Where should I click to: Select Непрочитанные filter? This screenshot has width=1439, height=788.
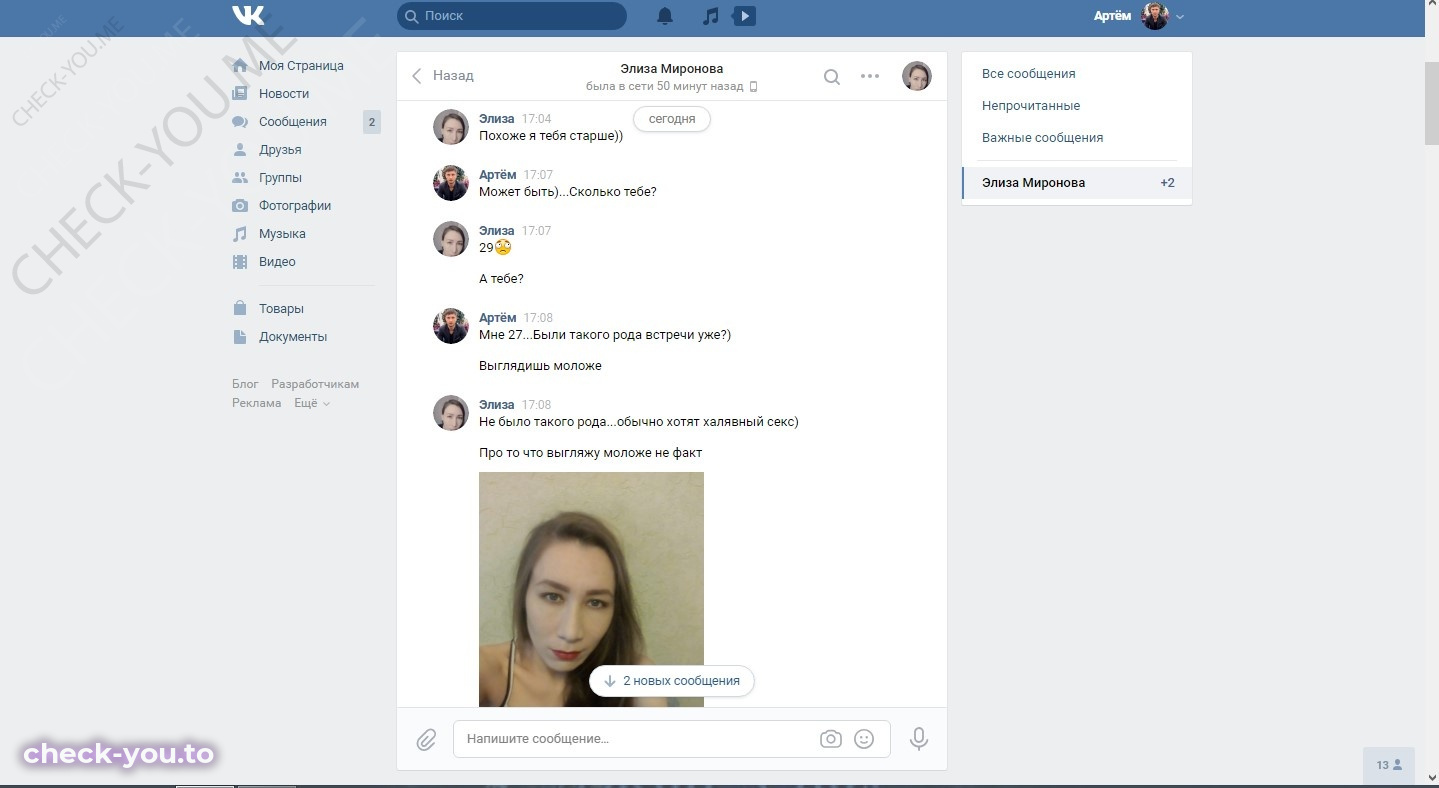point(1031,106)
